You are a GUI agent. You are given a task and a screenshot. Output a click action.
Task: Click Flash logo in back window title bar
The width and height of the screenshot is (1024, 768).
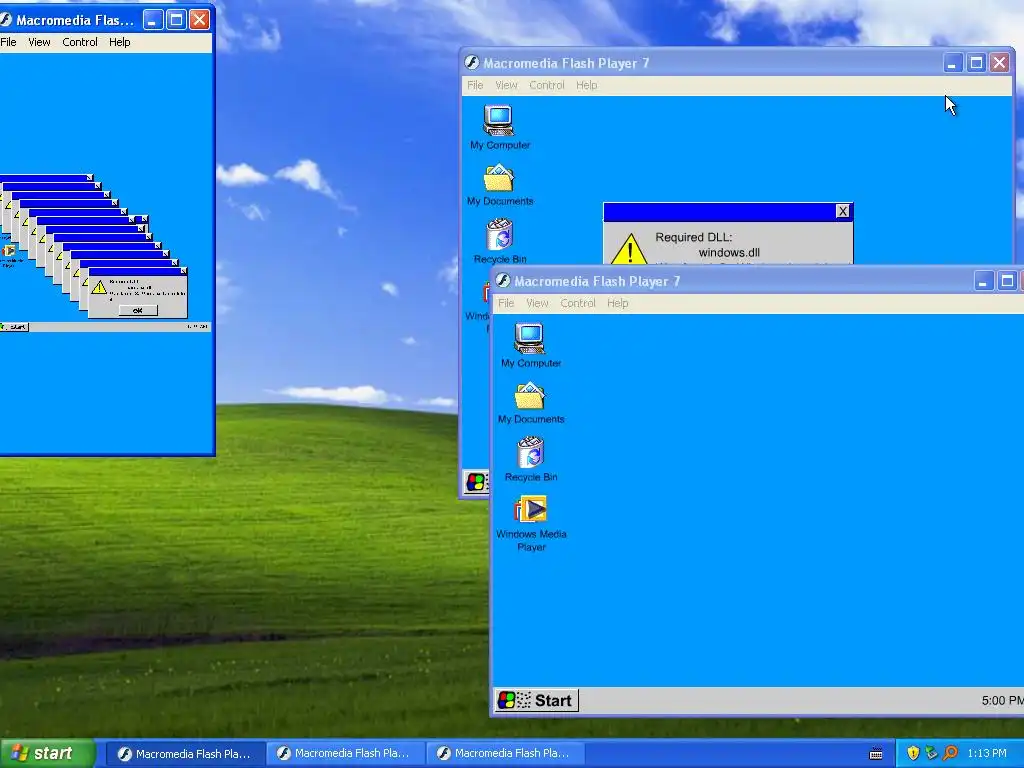tap(472, 63)
